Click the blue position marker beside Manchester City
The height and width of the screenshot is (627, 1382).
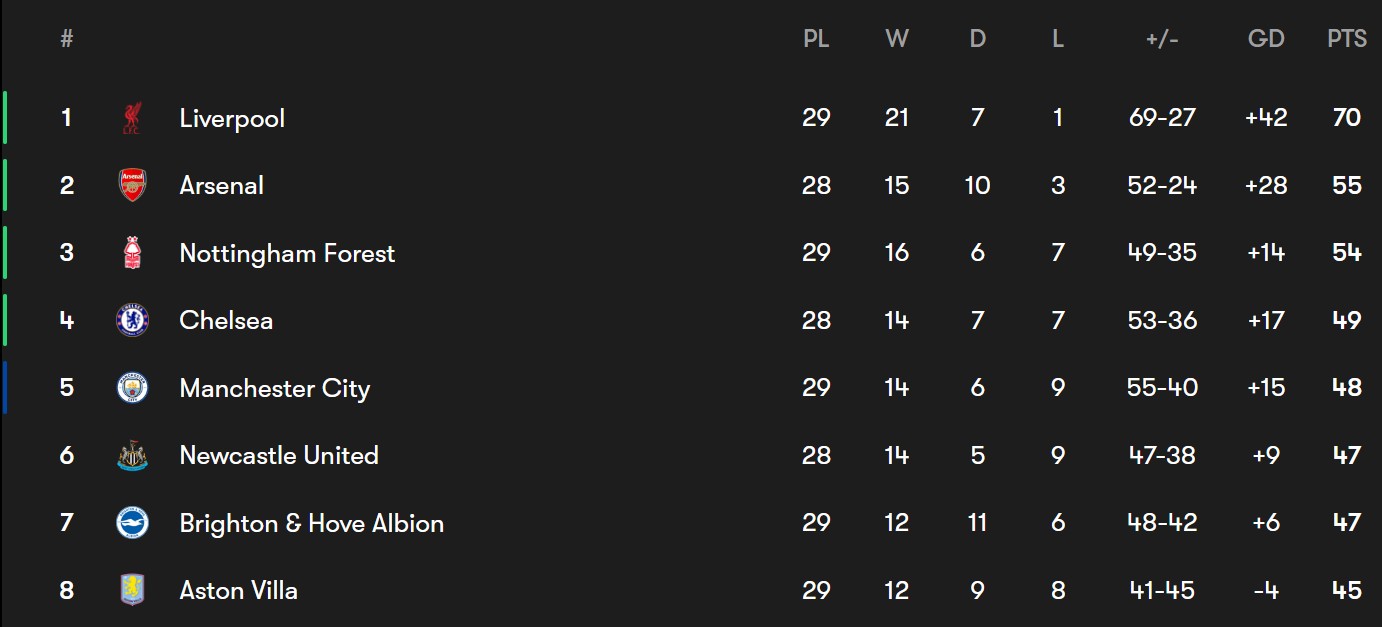coord(5,388)
